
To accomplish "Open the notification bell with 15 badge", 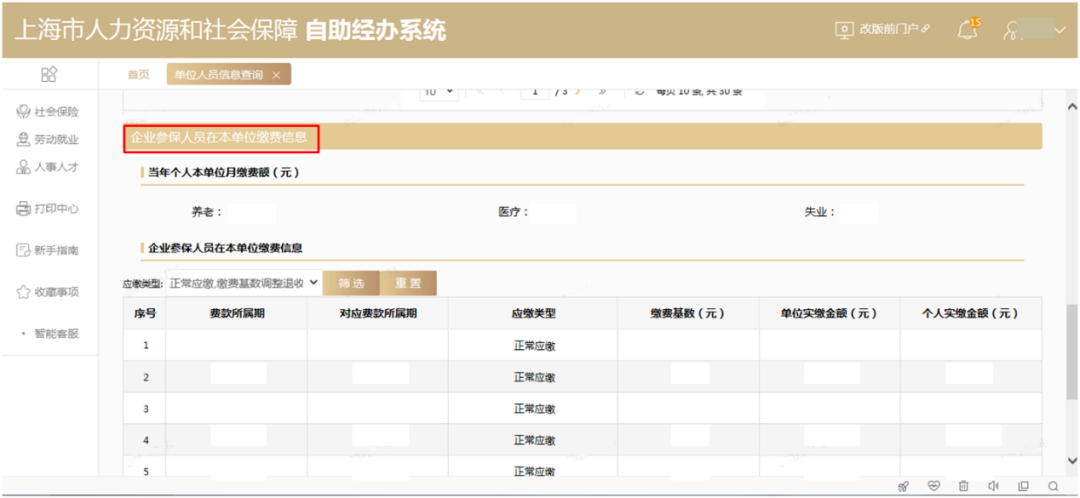I will coord(967,30).
